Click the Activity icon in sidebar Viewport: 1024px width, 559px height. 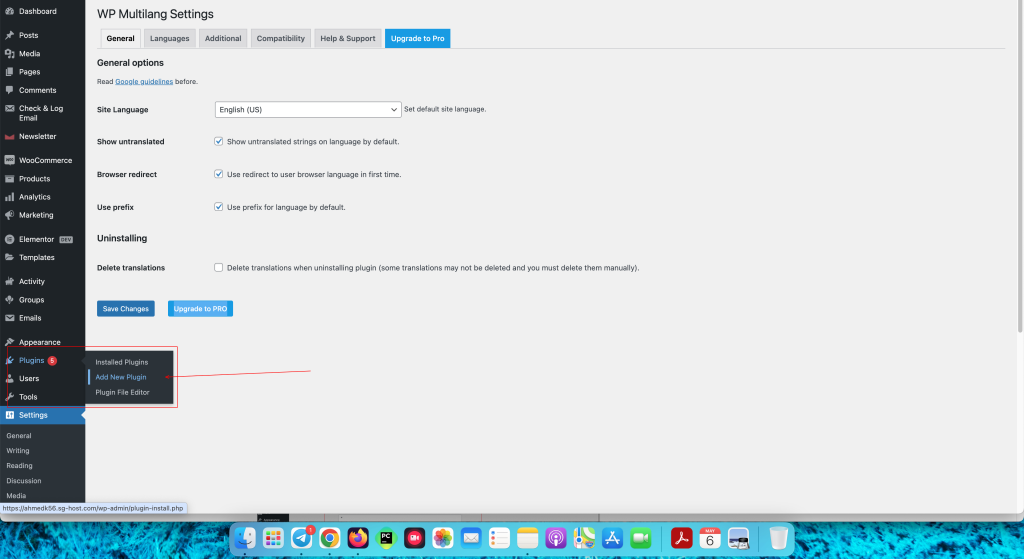10,281
